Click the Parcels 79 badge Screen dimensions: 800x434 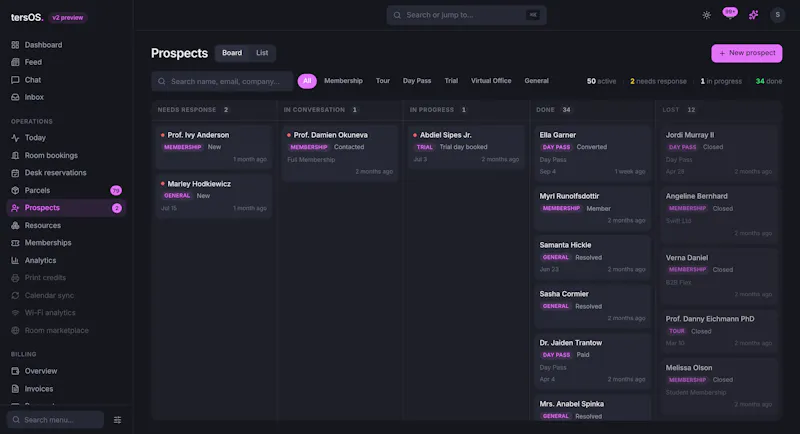(116, 190)
